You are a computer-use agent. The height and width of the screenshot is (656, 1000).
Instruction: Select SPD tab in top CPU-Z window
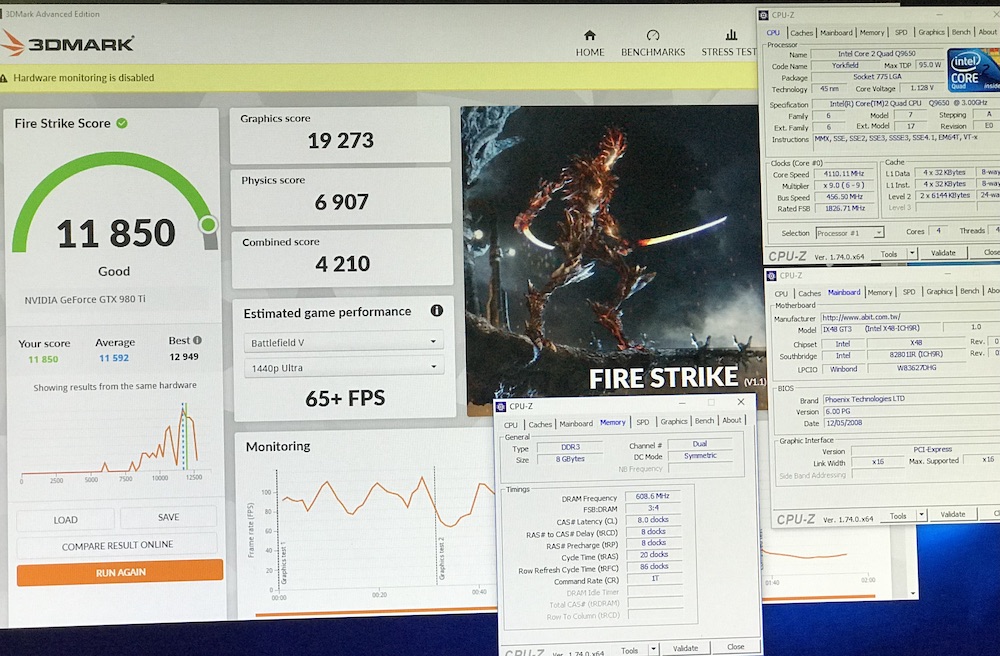click(901, 33)
